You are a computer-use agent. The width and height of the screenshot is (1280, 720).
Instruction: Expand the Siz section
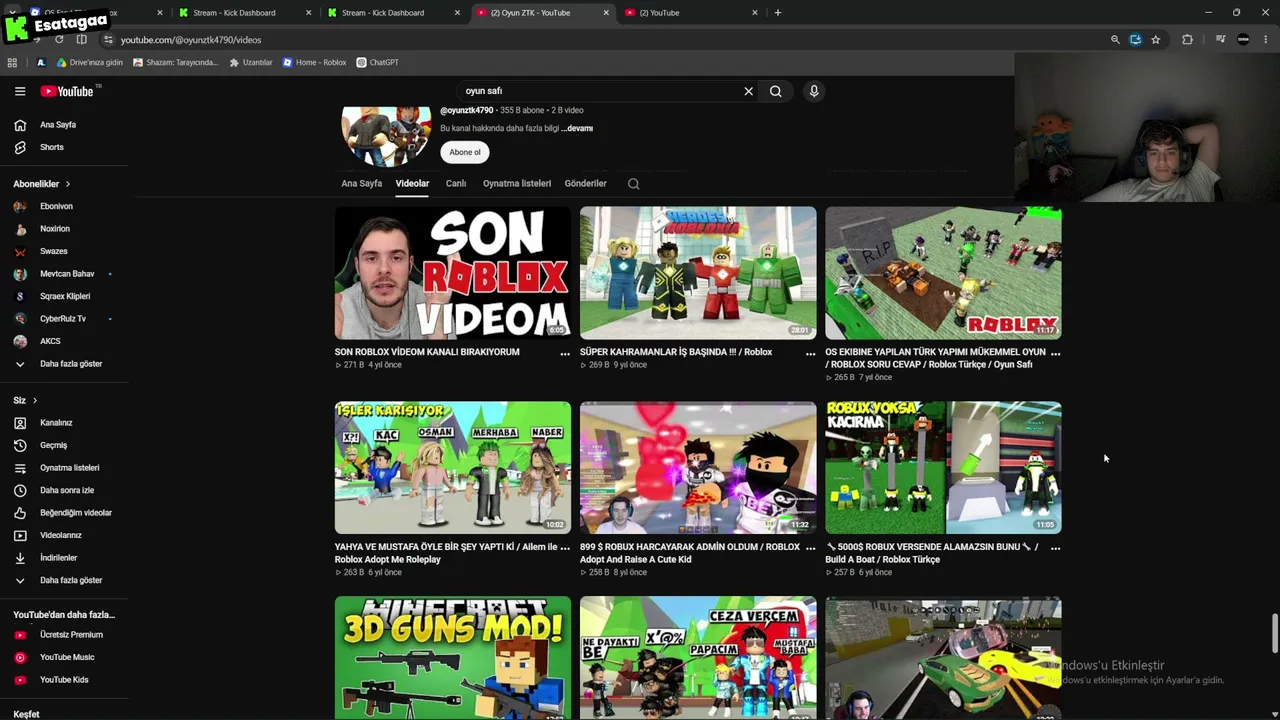click(25, 400)
